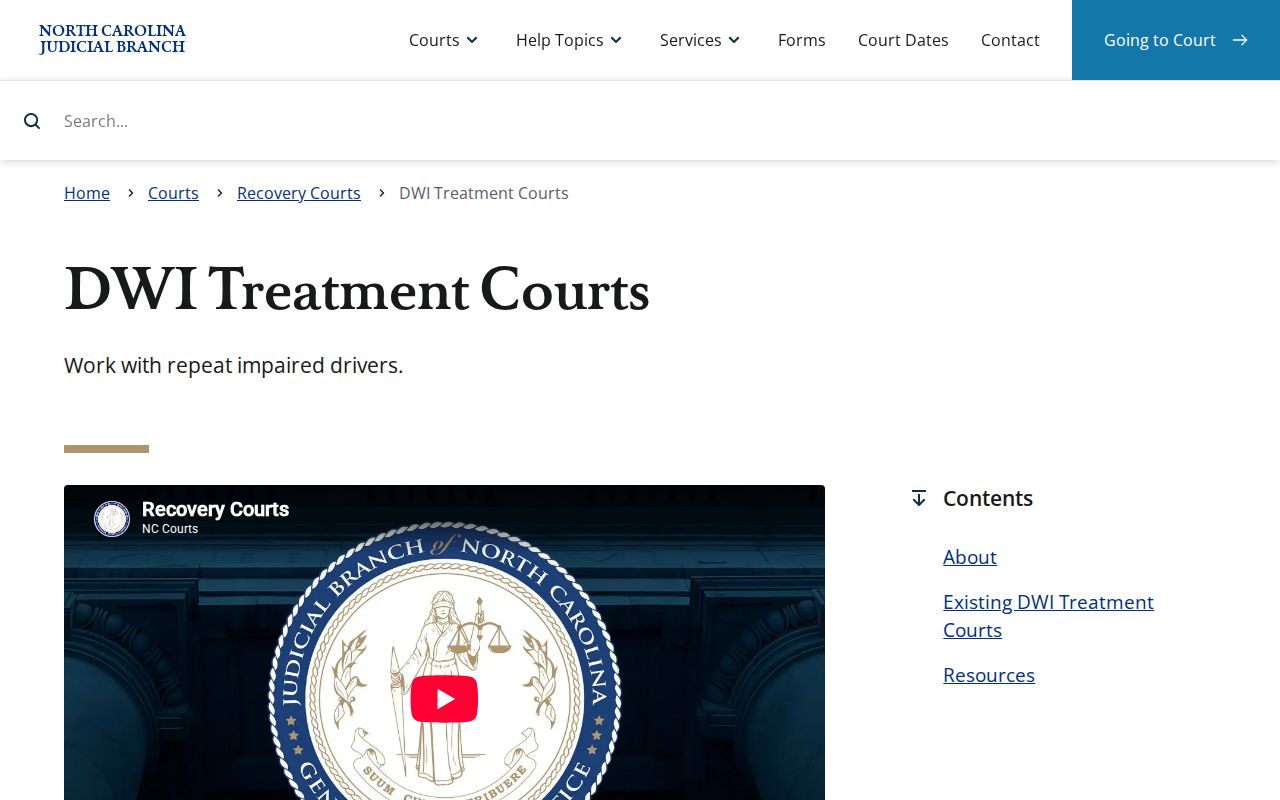Open the Recovery Courts breadcrumb link
Screen dimensions: 1280x800
299,193
